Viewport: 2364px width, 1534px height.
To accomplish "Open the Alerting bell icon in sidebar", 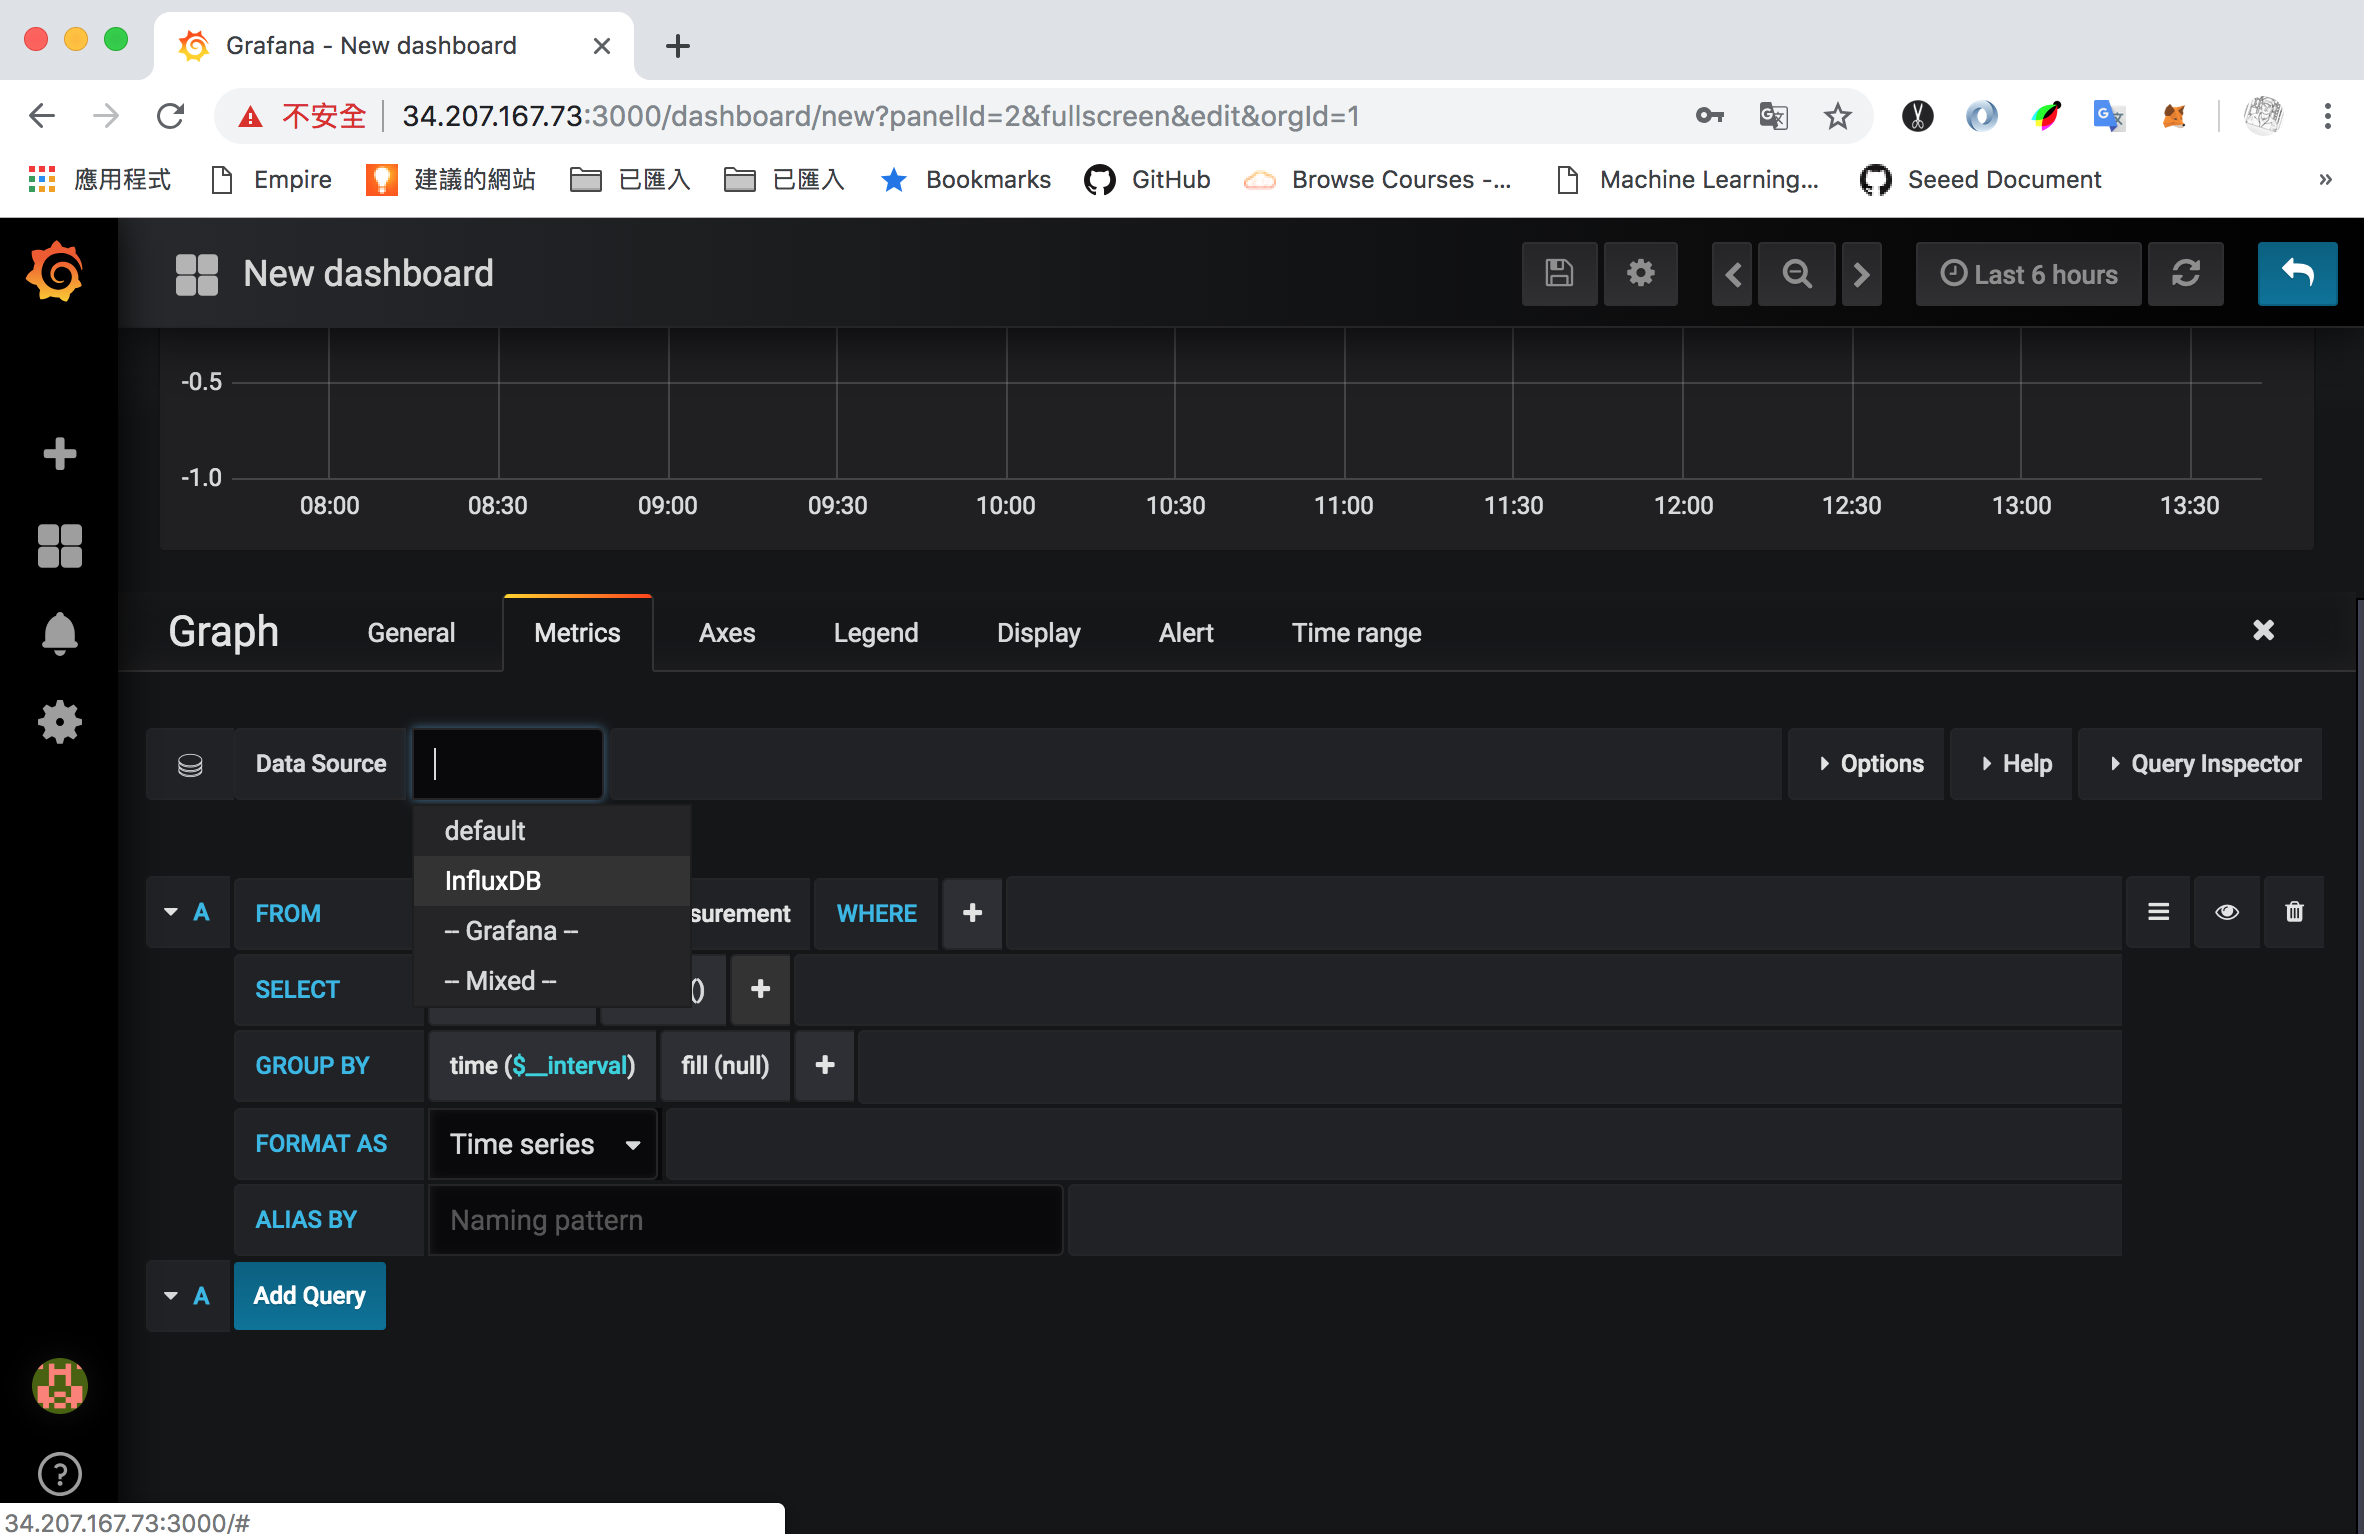I will click(59, 634).
